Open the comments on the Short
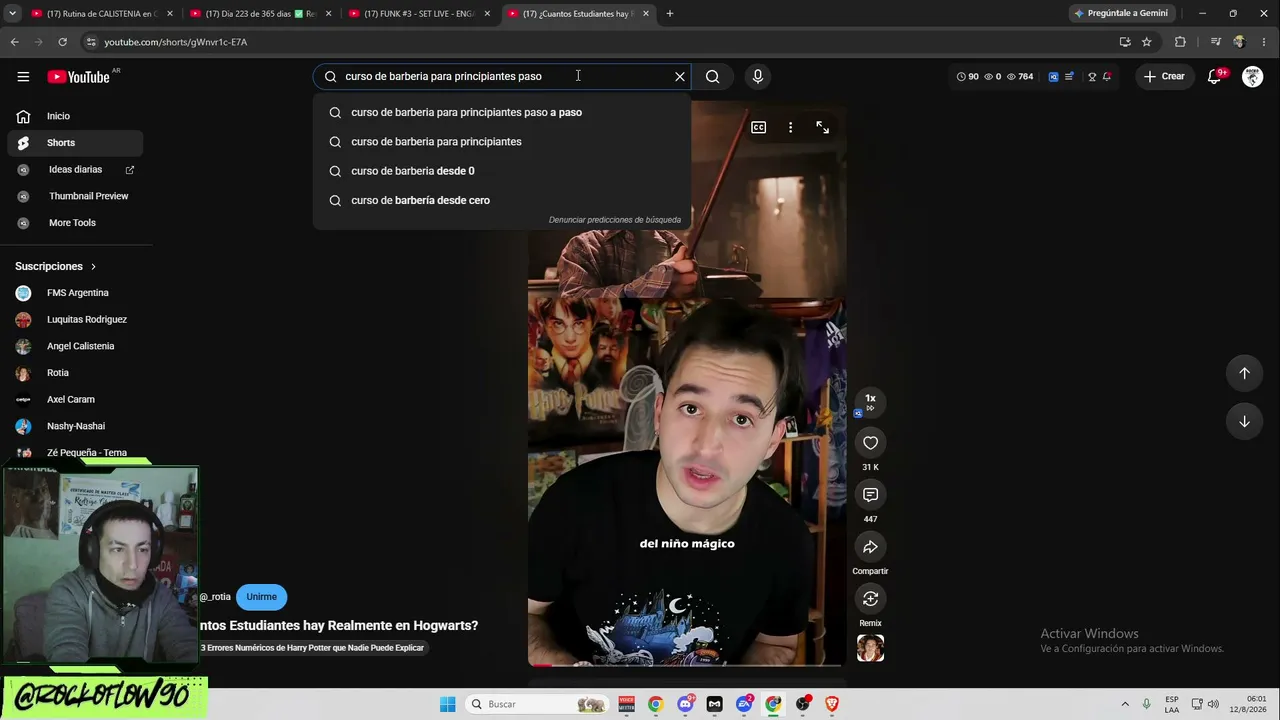This screenshot has height=720, width=1280. (x=870, y=495)
